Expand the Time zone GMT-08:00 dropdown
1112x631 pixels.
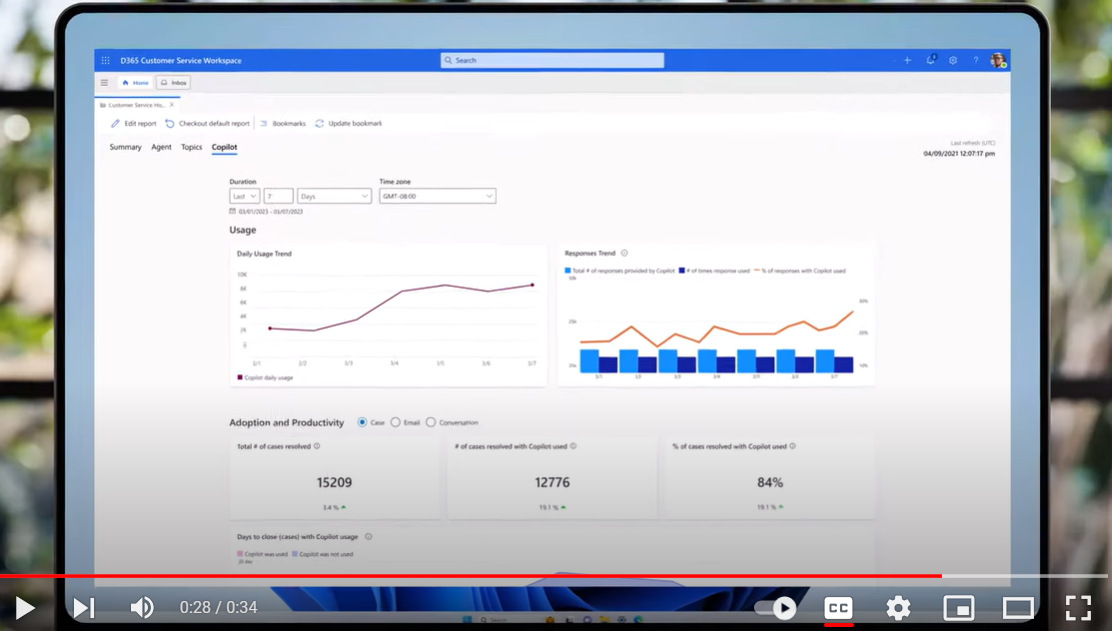pyautogui.click(x=437, y=196)
